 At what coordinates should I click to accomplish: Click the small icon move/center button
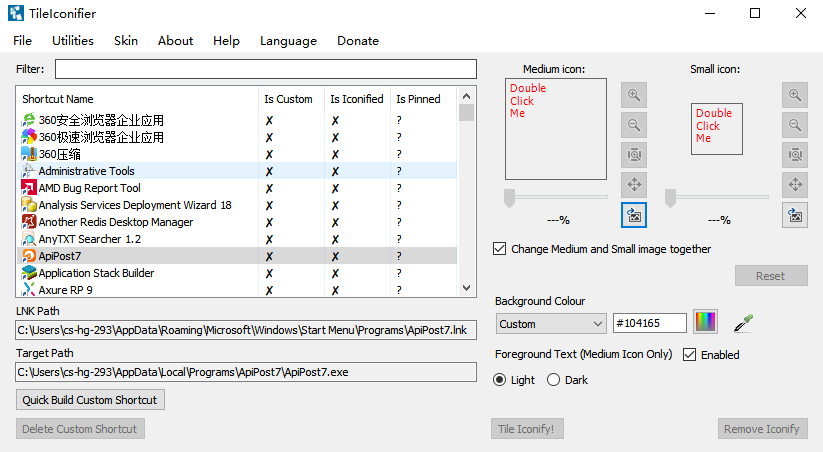click(795, 185)
